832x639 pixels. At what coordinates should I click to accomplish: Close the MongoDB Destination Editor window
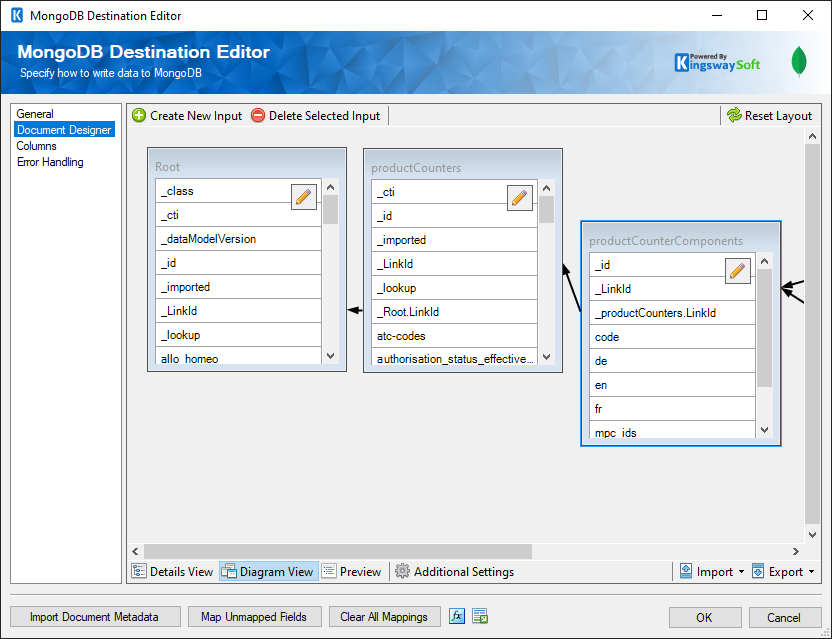point(808,15)
